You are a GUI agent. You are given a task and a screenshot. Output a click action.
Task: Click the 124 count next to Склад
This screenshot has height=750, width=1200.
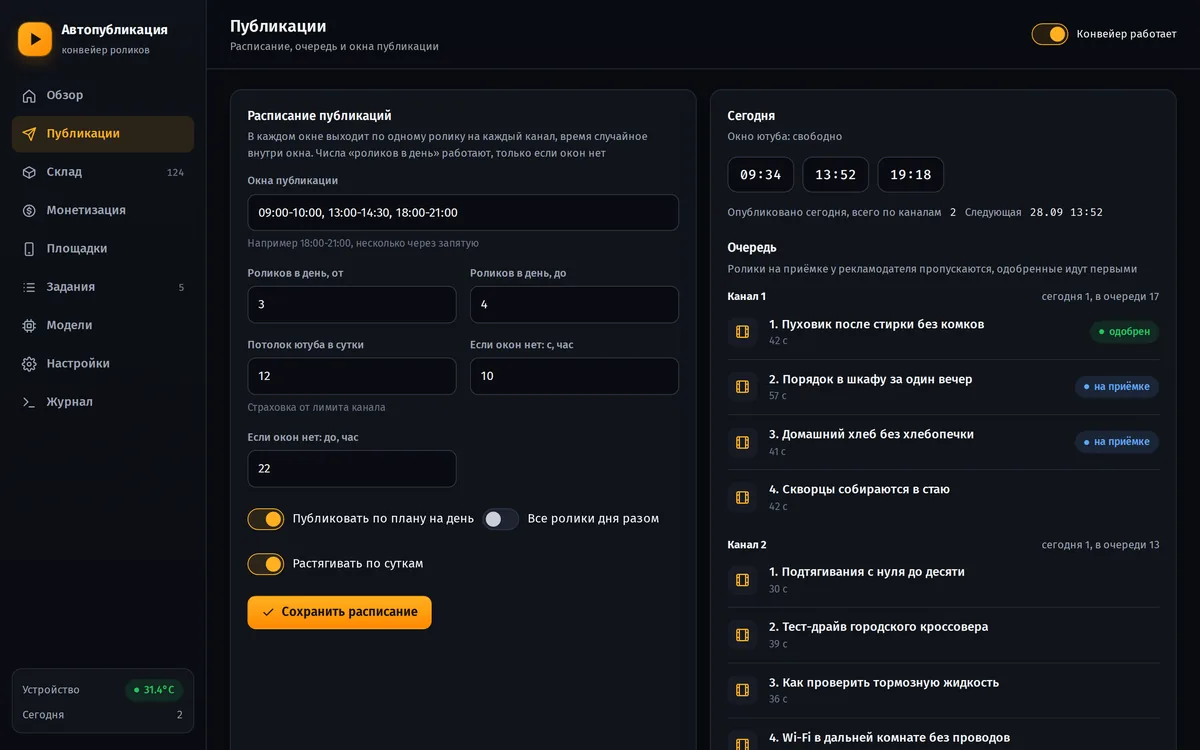pyautogui.click(x=175, y=173)
